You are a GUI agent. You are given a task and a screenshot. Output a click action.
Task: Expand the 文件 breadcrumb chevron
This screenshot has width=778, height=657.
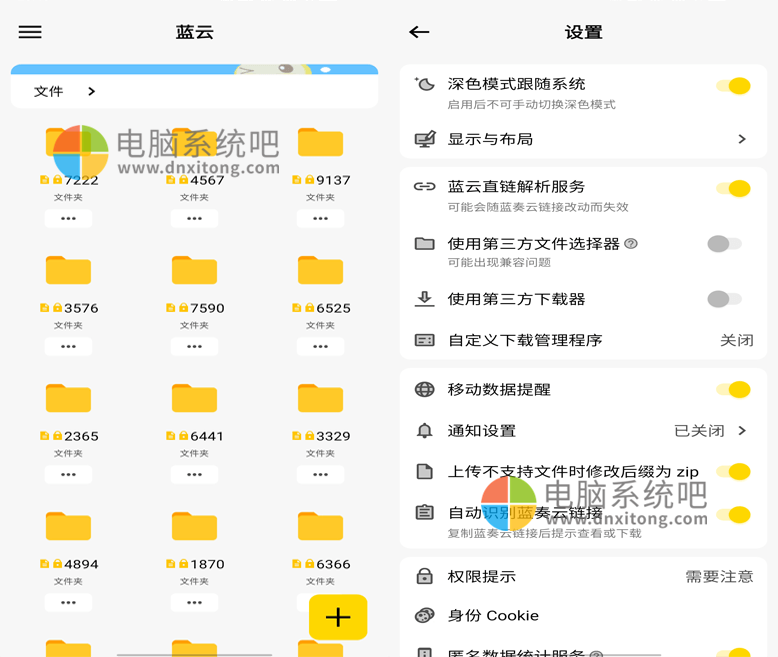91,91
